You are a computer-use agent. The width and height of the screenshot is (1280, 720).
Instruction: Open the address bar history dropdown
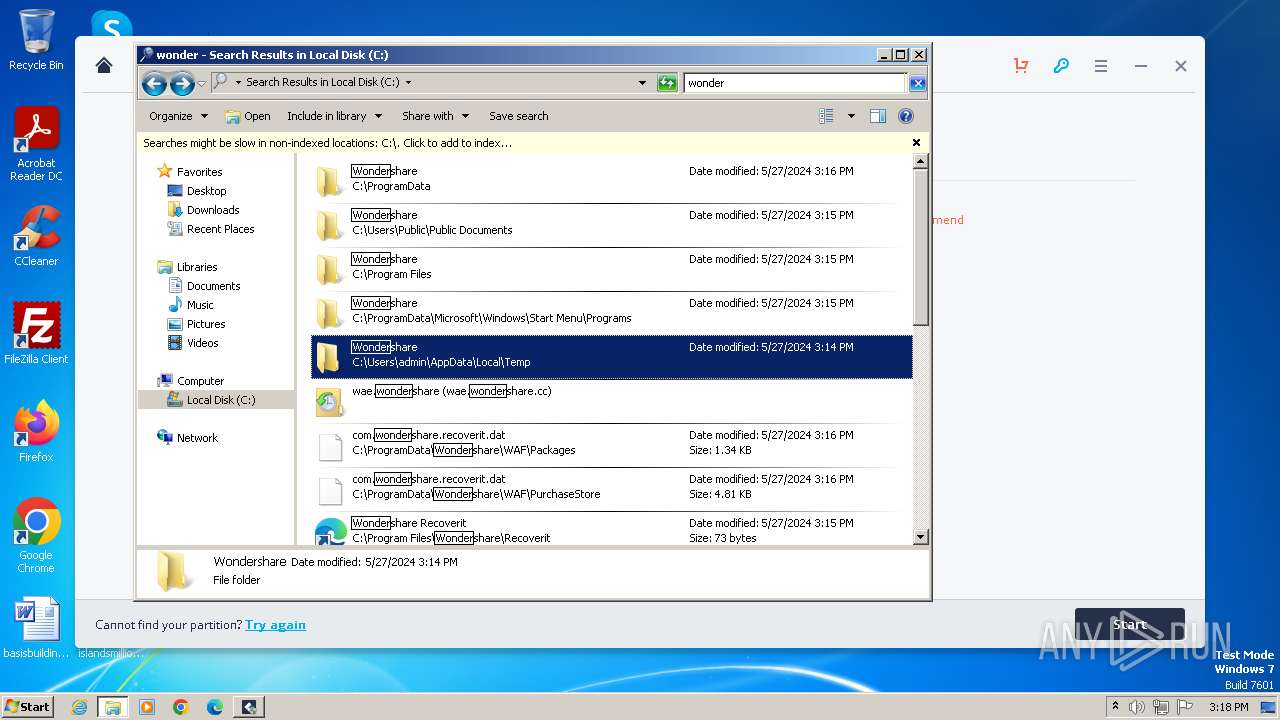642,83
